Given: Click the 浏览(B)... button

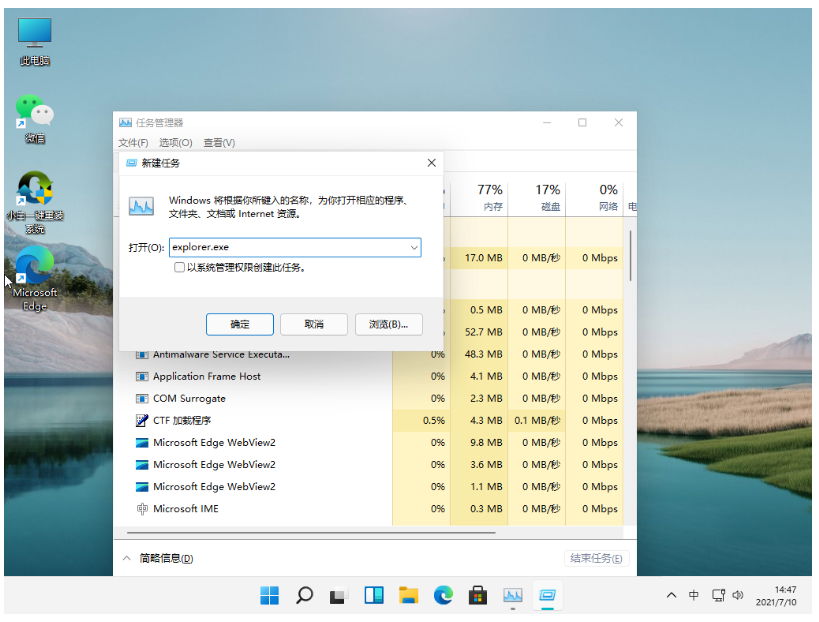Looking at the screenshot, I should tap(388, 324).
